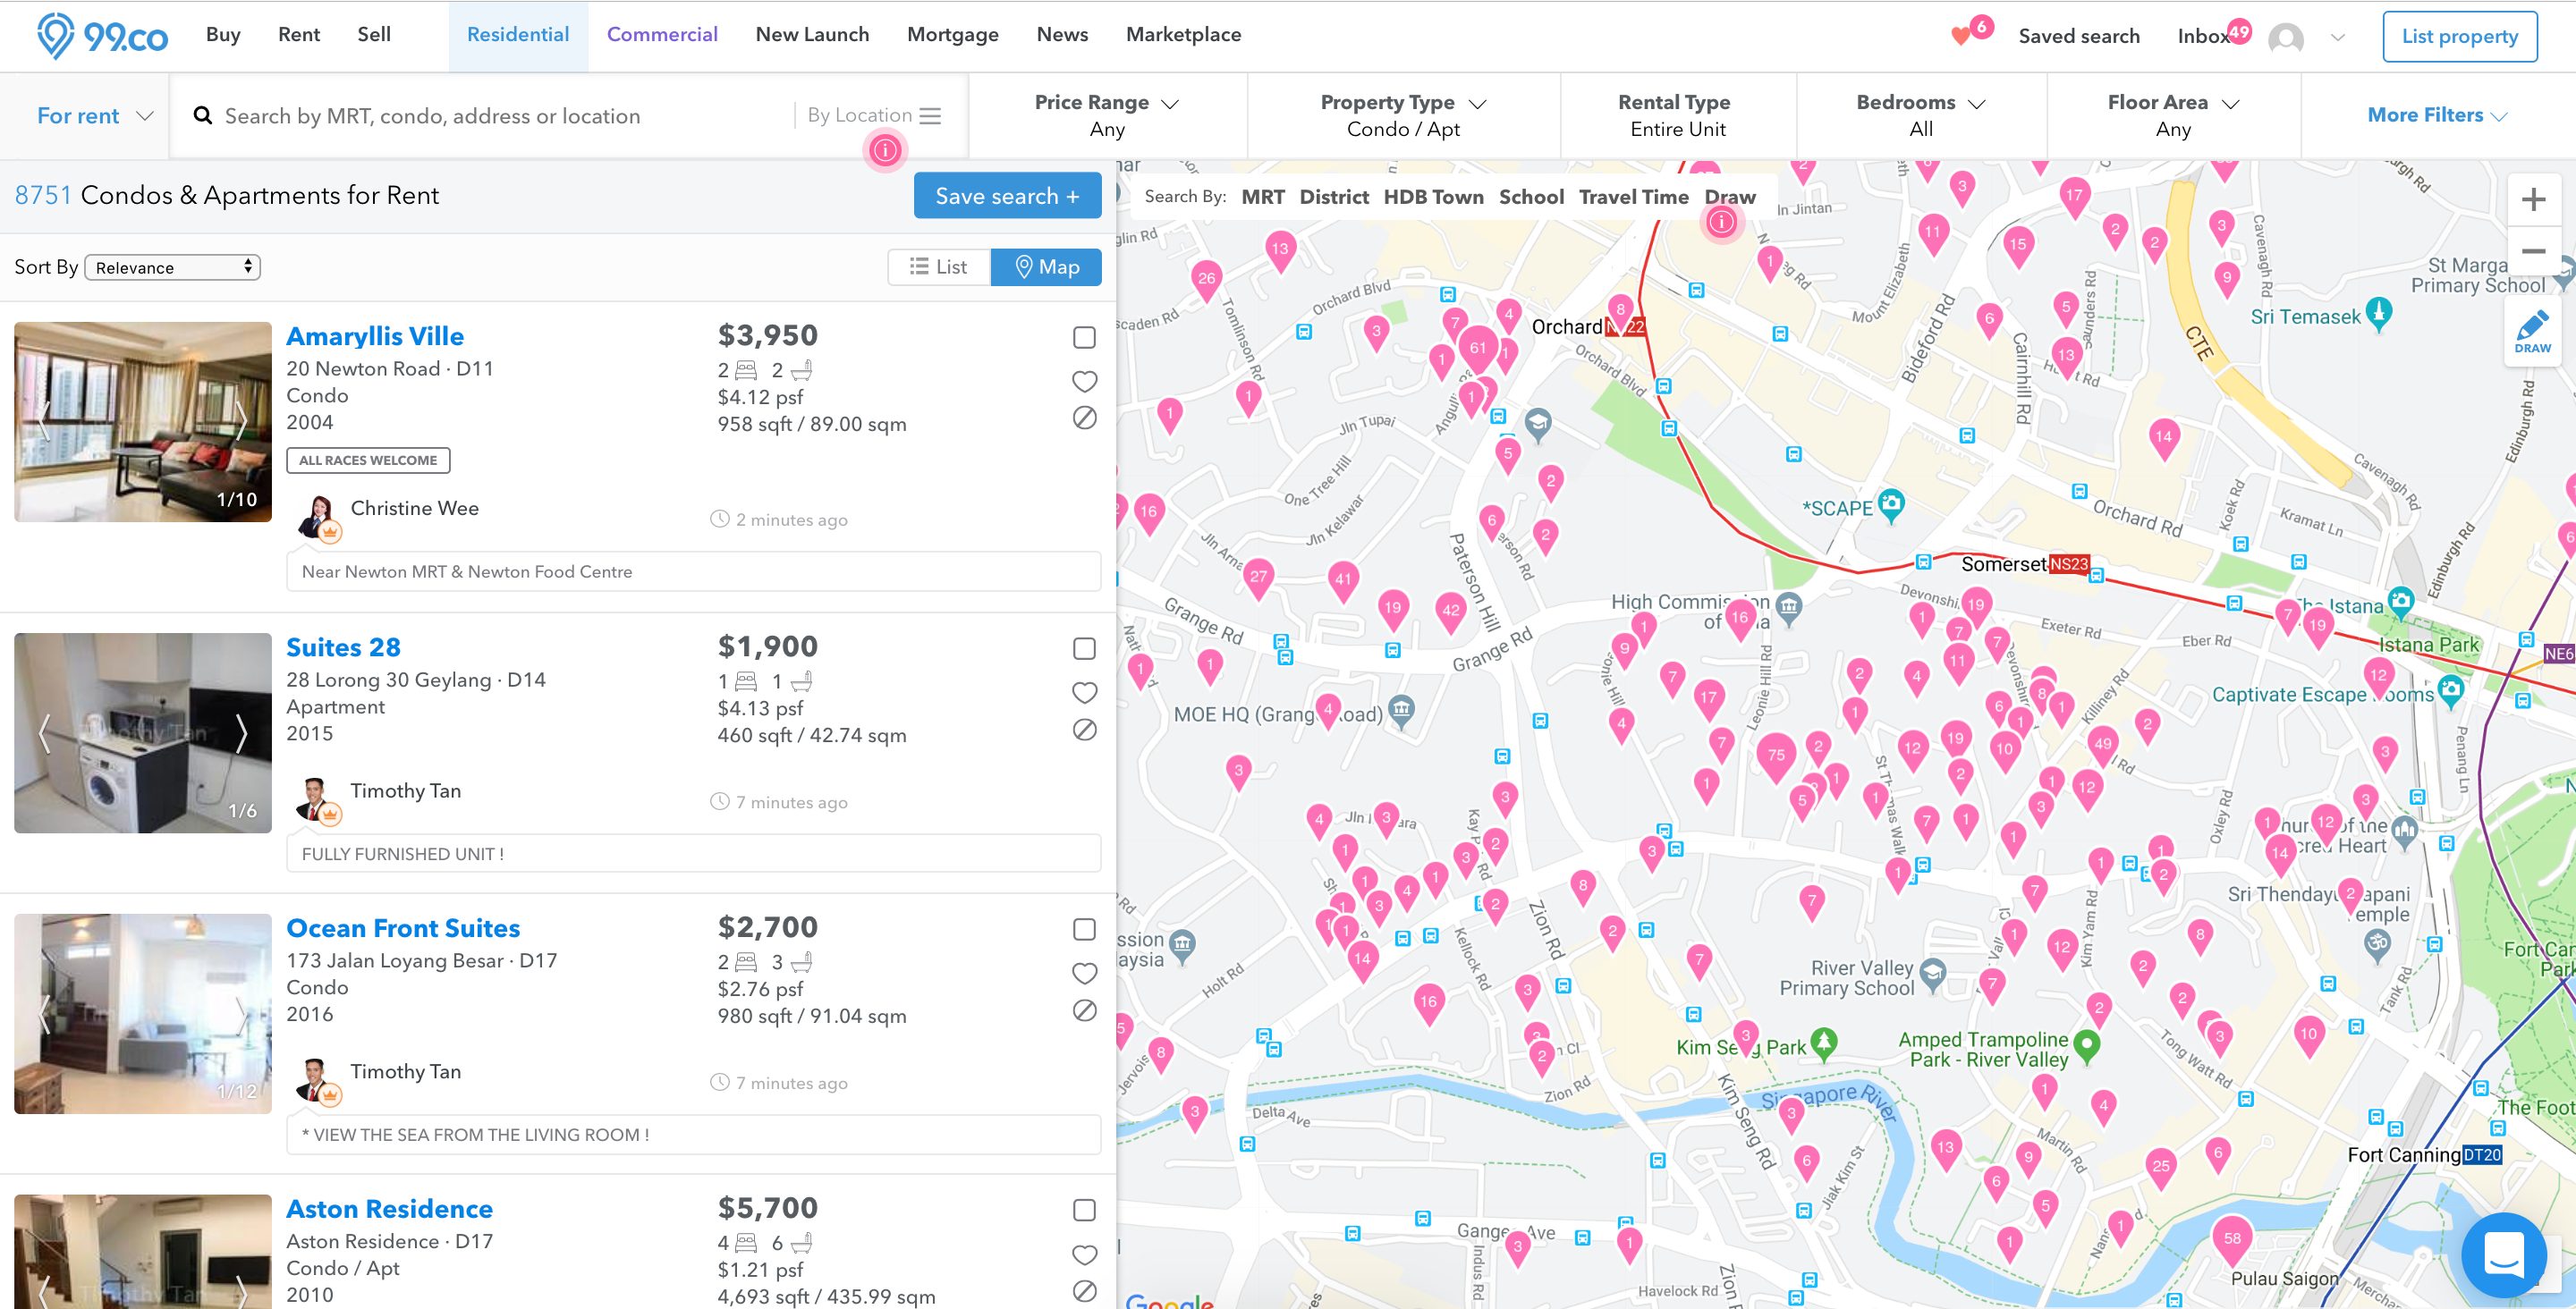
Task: Open the Mortgage menu item
Action: [x=952, y=35]
